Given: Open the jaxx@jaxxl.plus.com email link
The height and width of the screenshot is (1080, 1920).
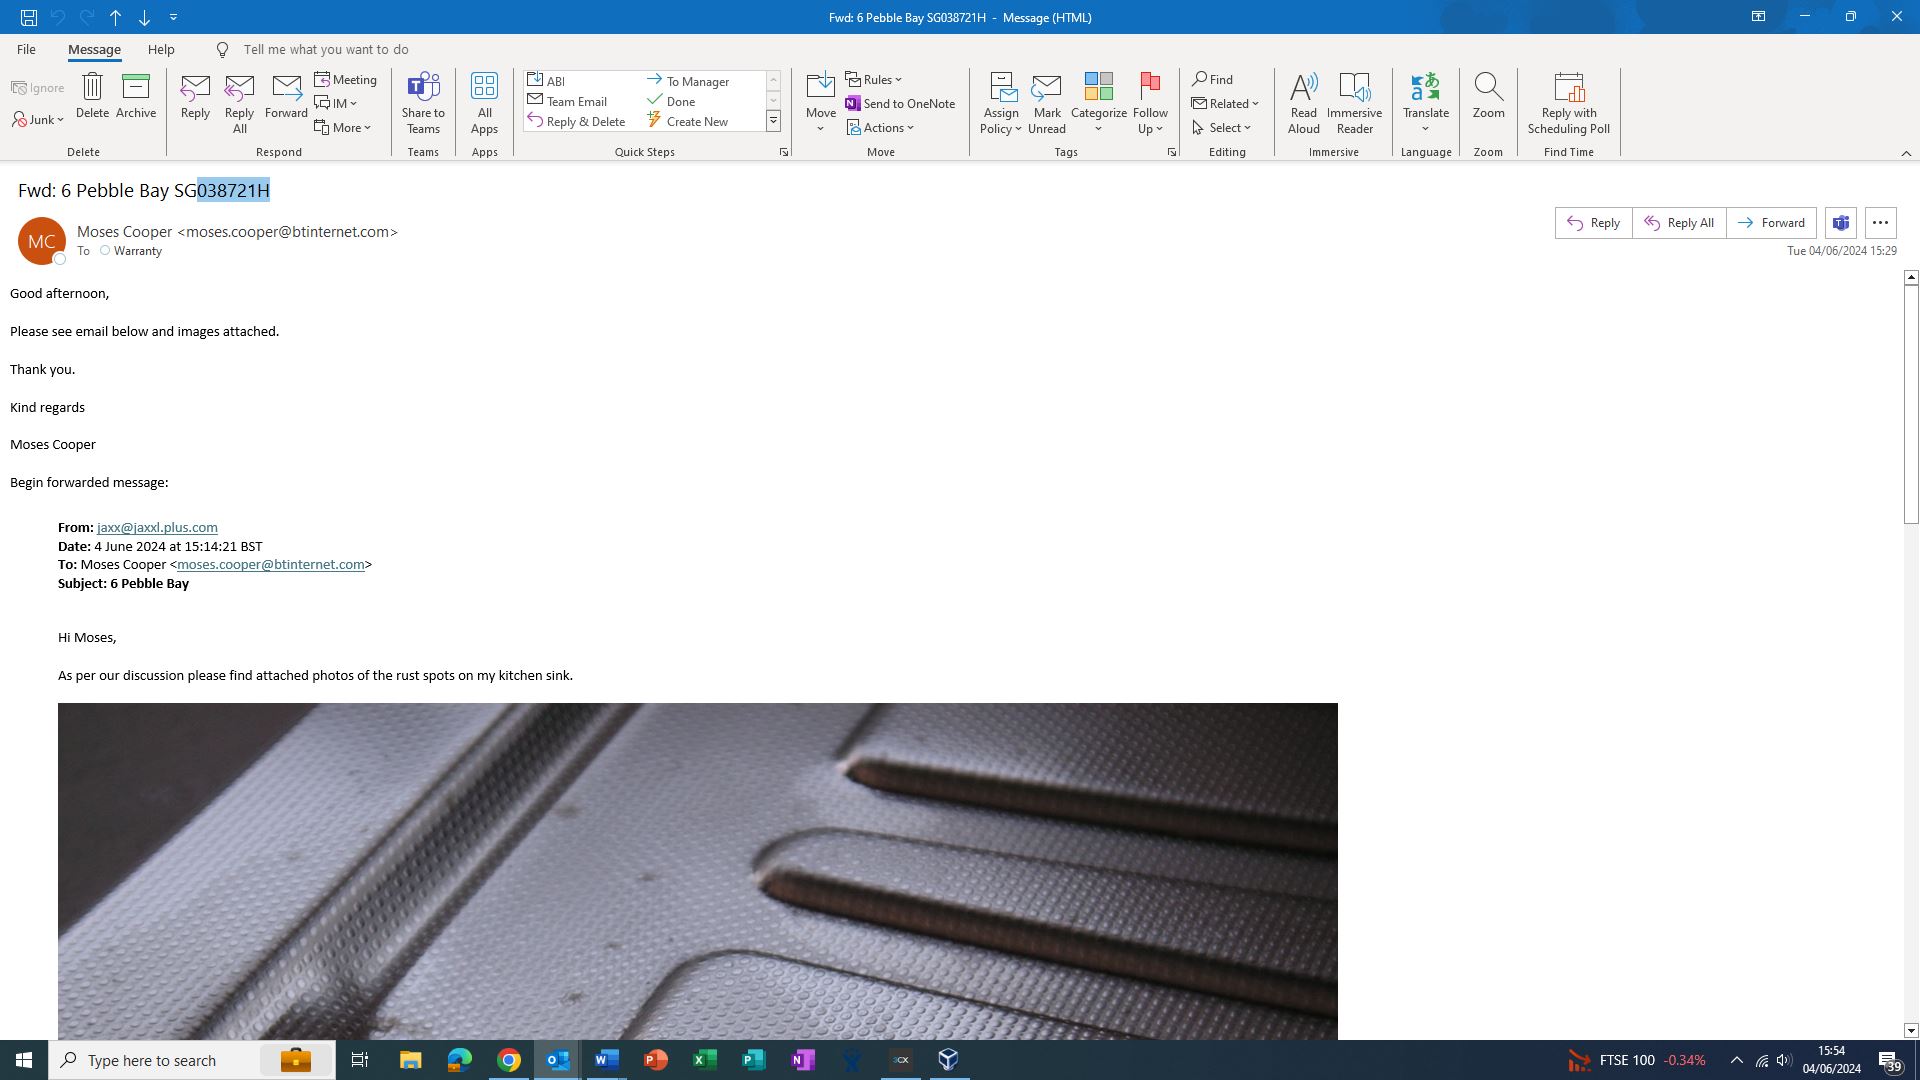Looking at the screenshot, I should 157,527.
